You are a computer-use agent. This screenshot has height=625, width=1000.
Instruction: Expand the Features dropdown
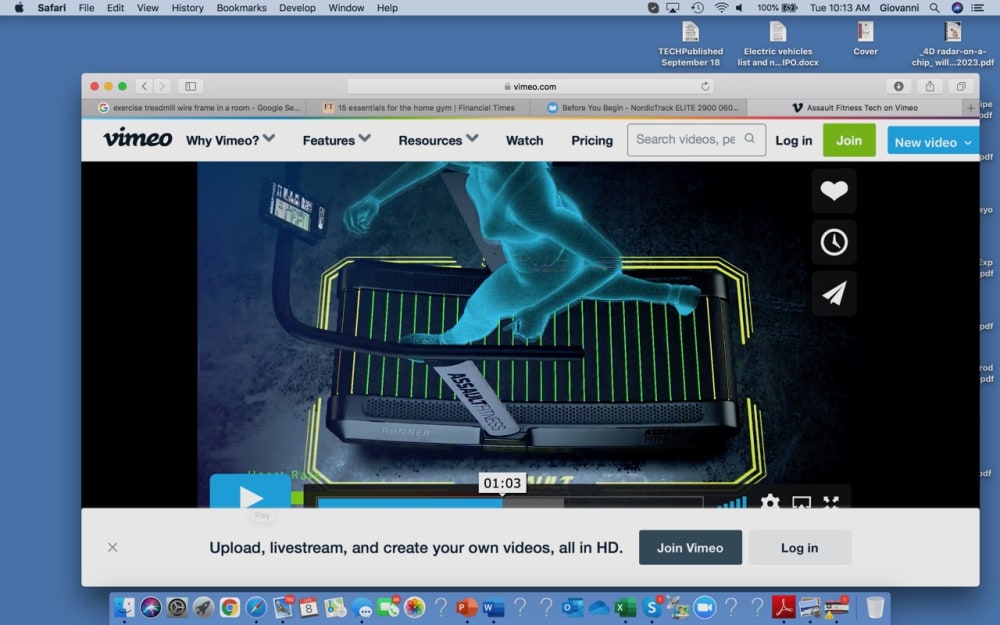click(336, 140)
